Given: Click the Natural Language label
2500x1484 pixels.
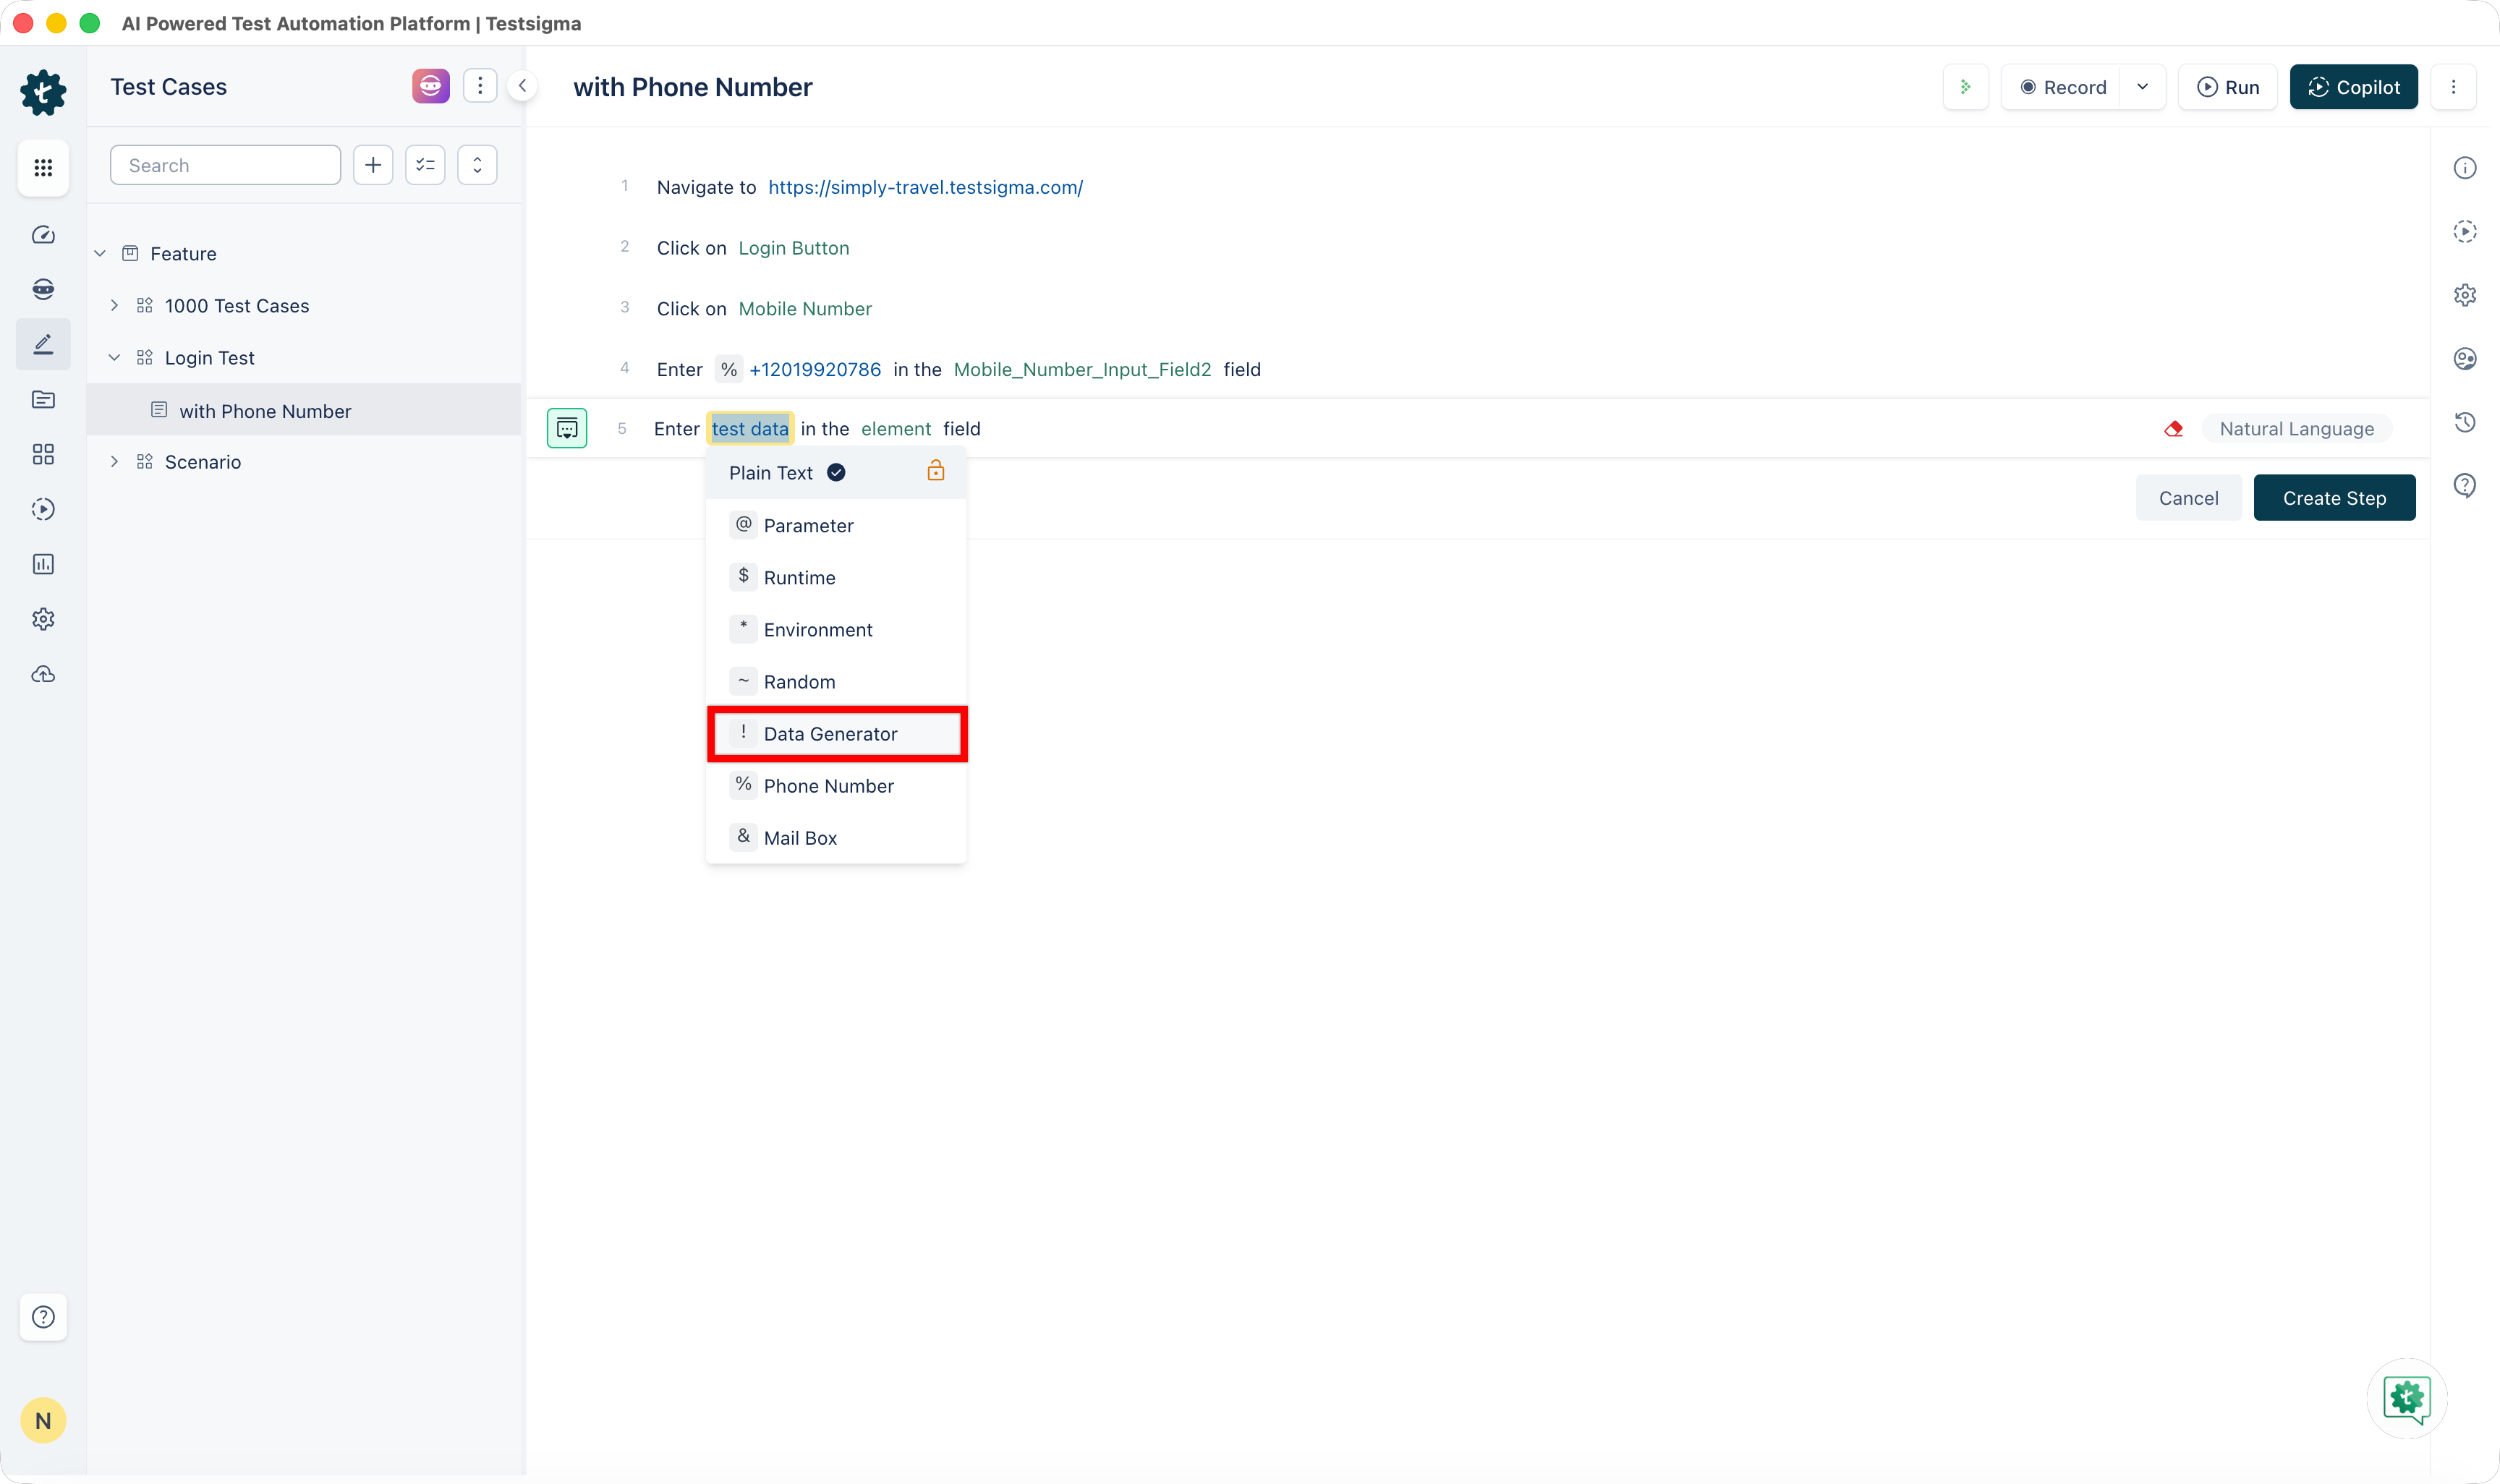Looking at the screenshot, I should click(x=2296, y=429).
